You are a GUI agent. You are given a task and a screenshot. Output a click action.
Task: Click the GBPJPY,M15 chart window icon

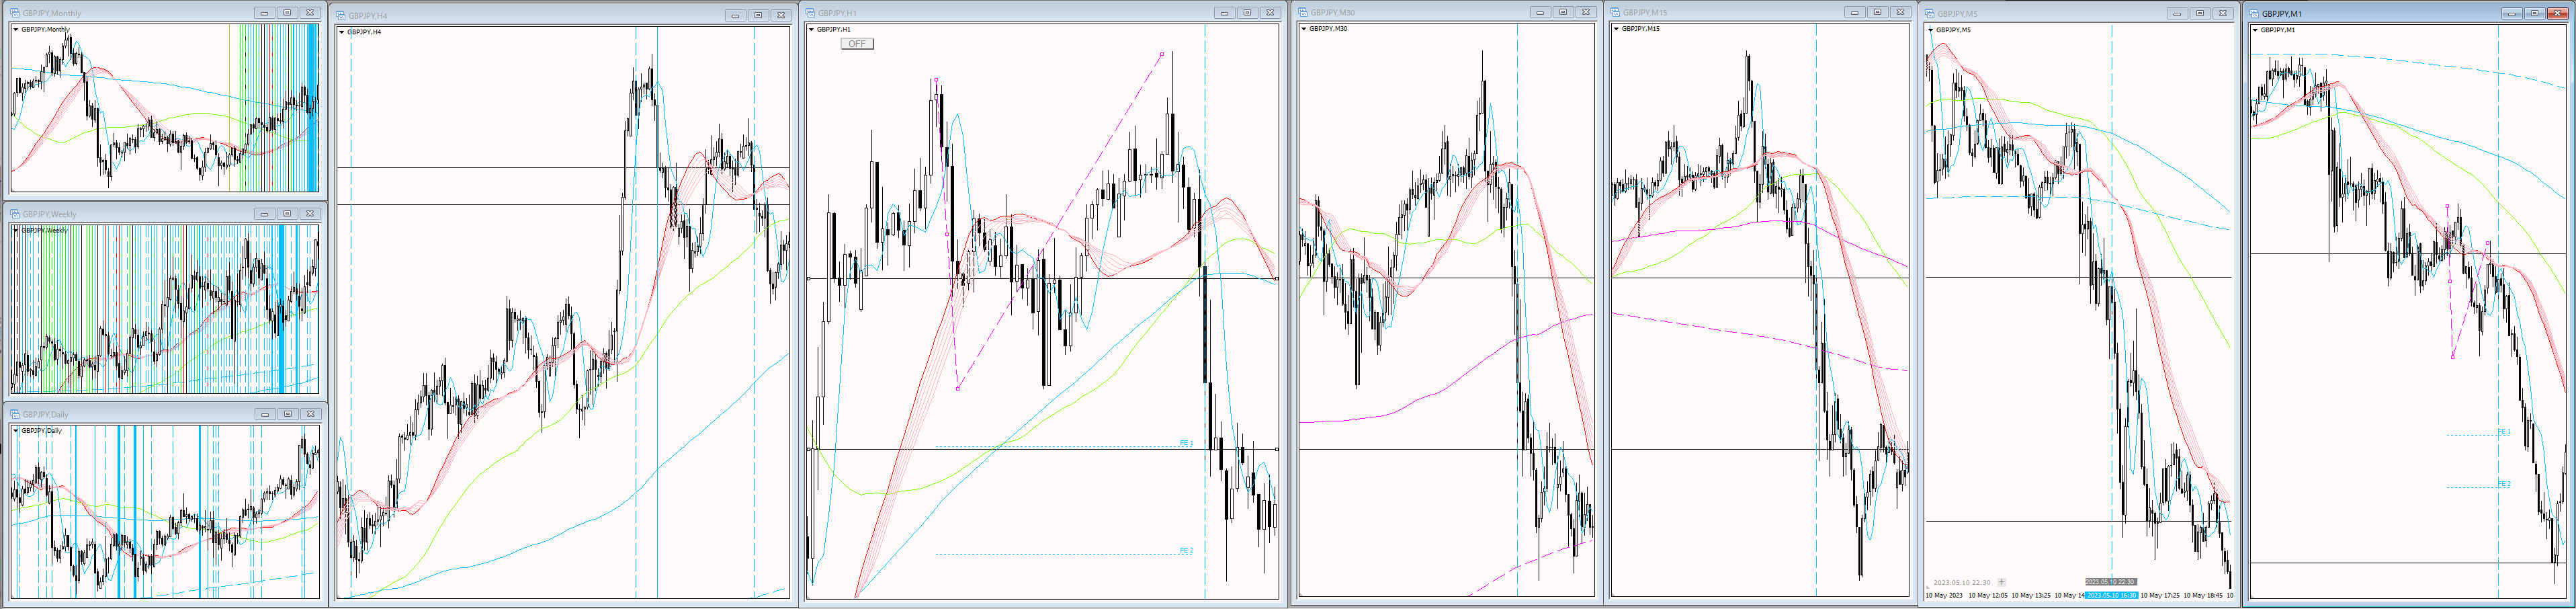click(x=1616, y=12)
